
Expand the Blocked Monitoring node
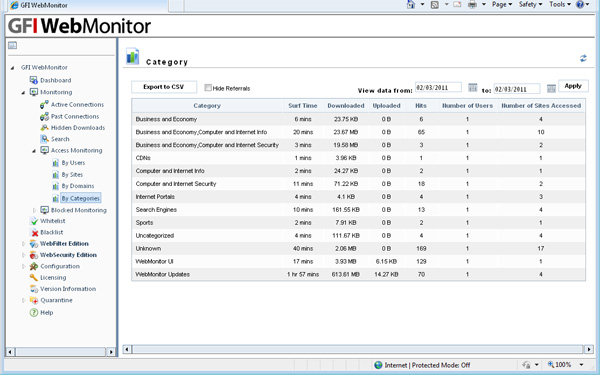[x=34, y=210]
